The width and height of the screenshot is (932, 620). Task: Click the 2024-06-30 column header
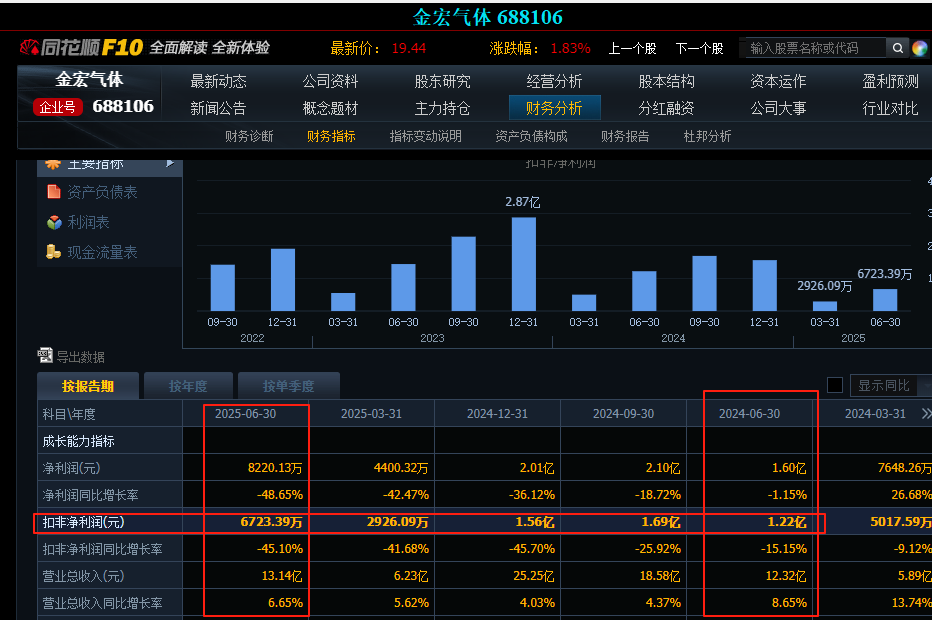point(750,414)
